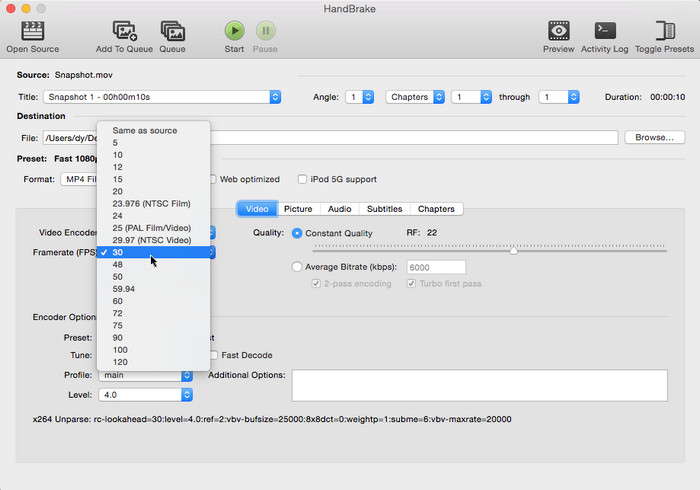Show the Queue window icon
The height and width of the screenshot is (490, 700).
(x=173, y=31)
